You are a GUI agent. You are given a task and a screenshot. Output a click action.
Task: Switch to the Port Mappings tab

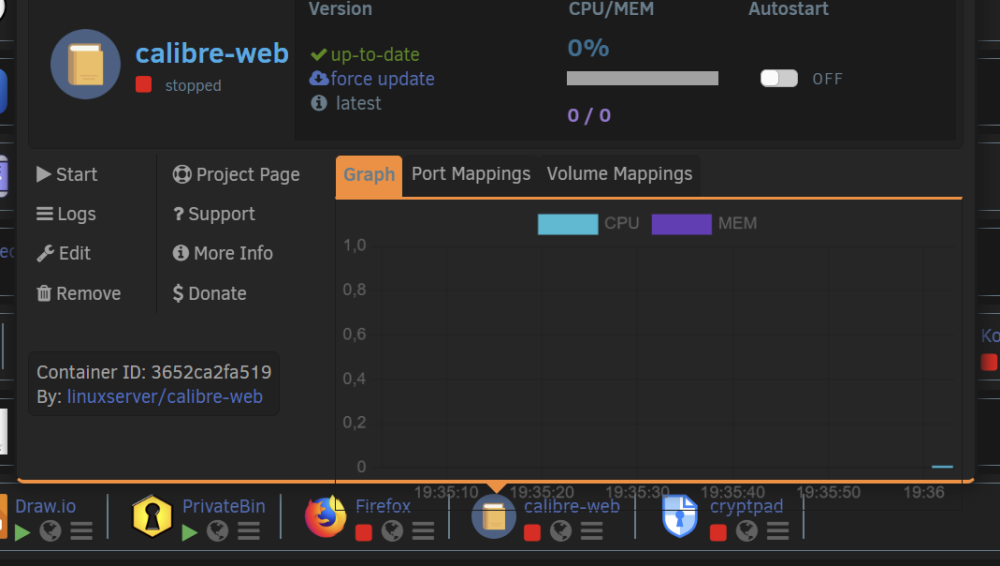(x=471, y=174)
